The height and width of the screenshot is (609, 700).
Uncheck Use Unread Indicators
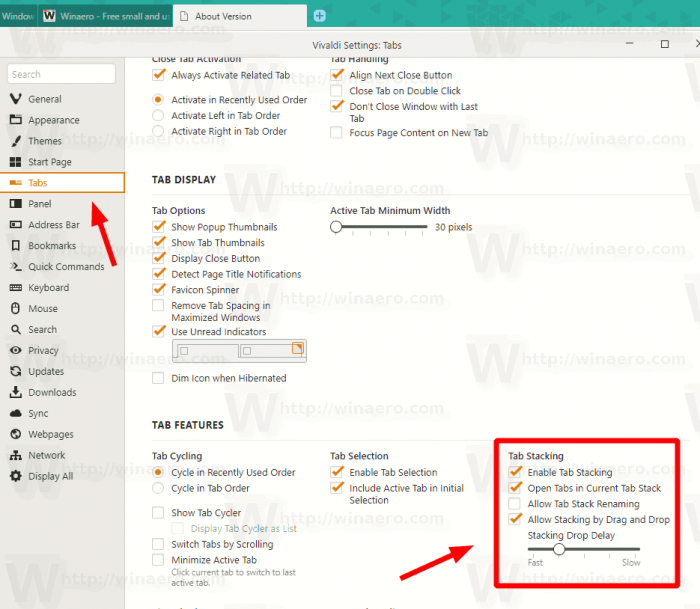(158, 331)
